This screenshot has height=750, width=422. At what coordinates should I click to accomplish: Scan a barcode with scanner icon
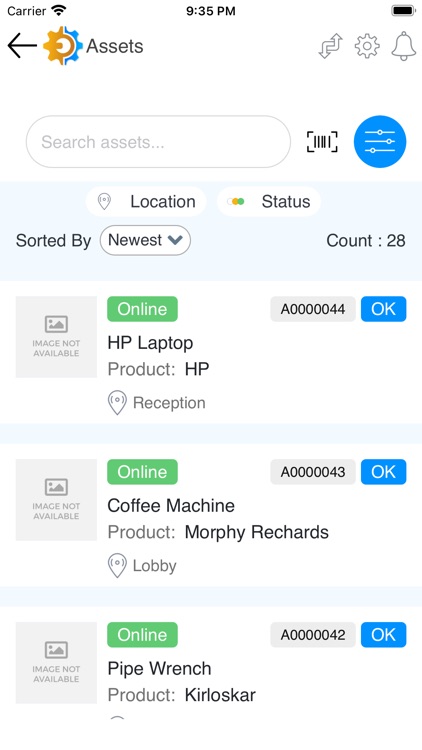(x=322, y=142)
